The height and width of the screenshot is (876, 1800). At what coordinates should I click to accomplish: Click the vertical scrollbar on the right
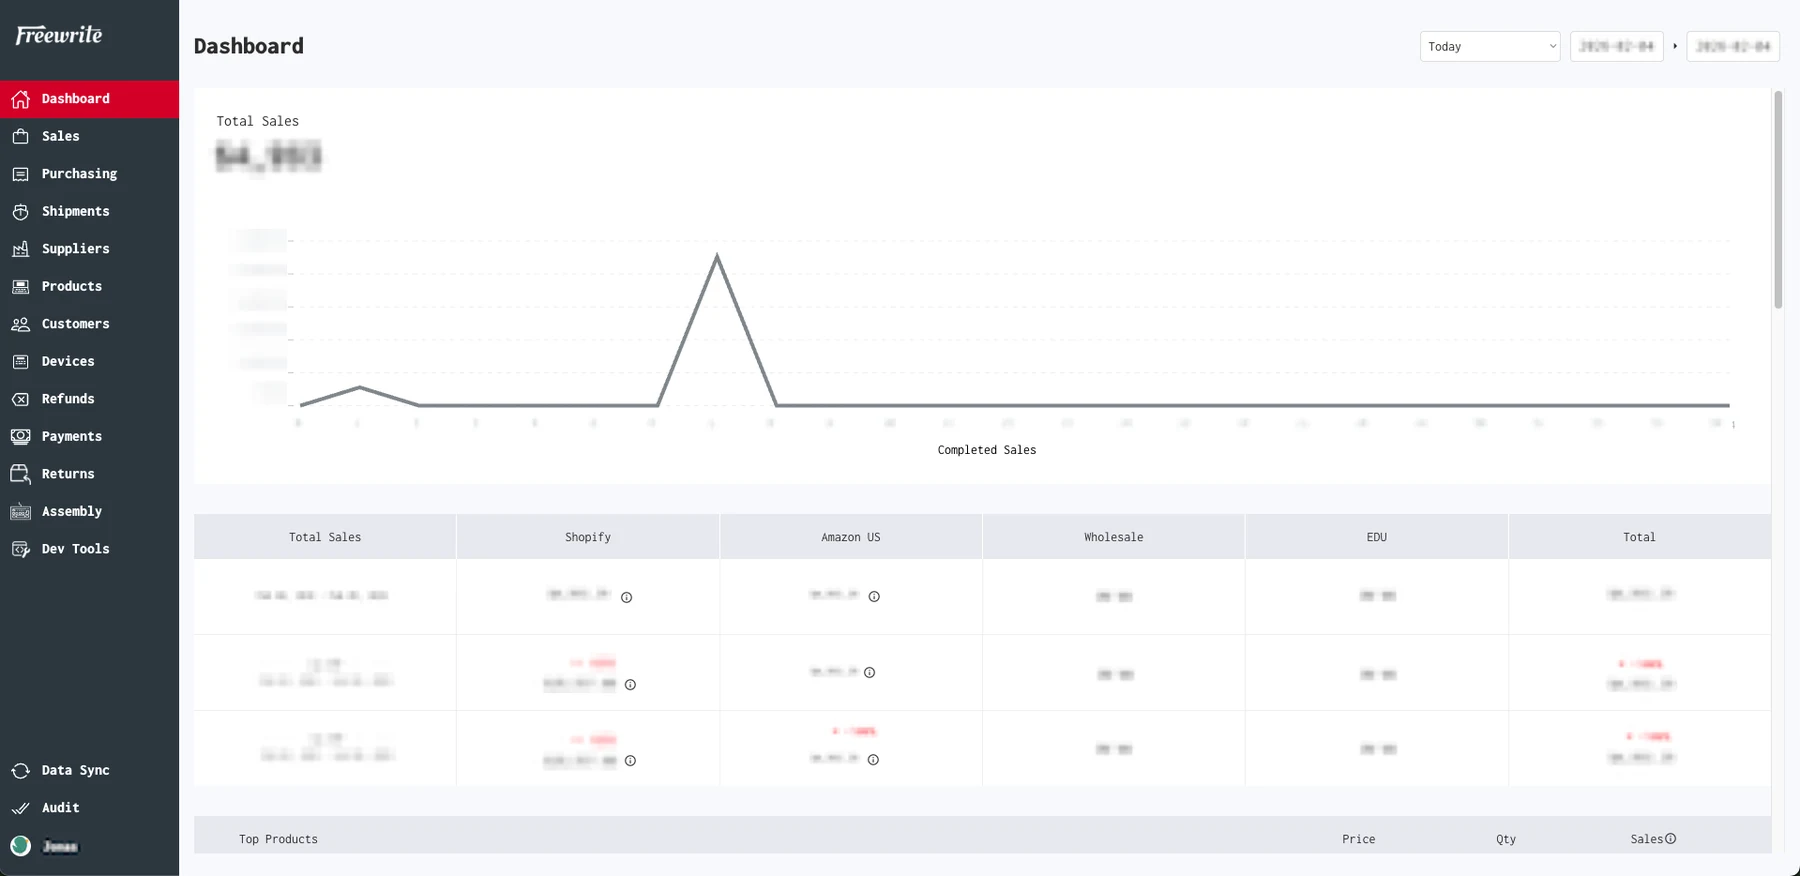coord(1778,200)
